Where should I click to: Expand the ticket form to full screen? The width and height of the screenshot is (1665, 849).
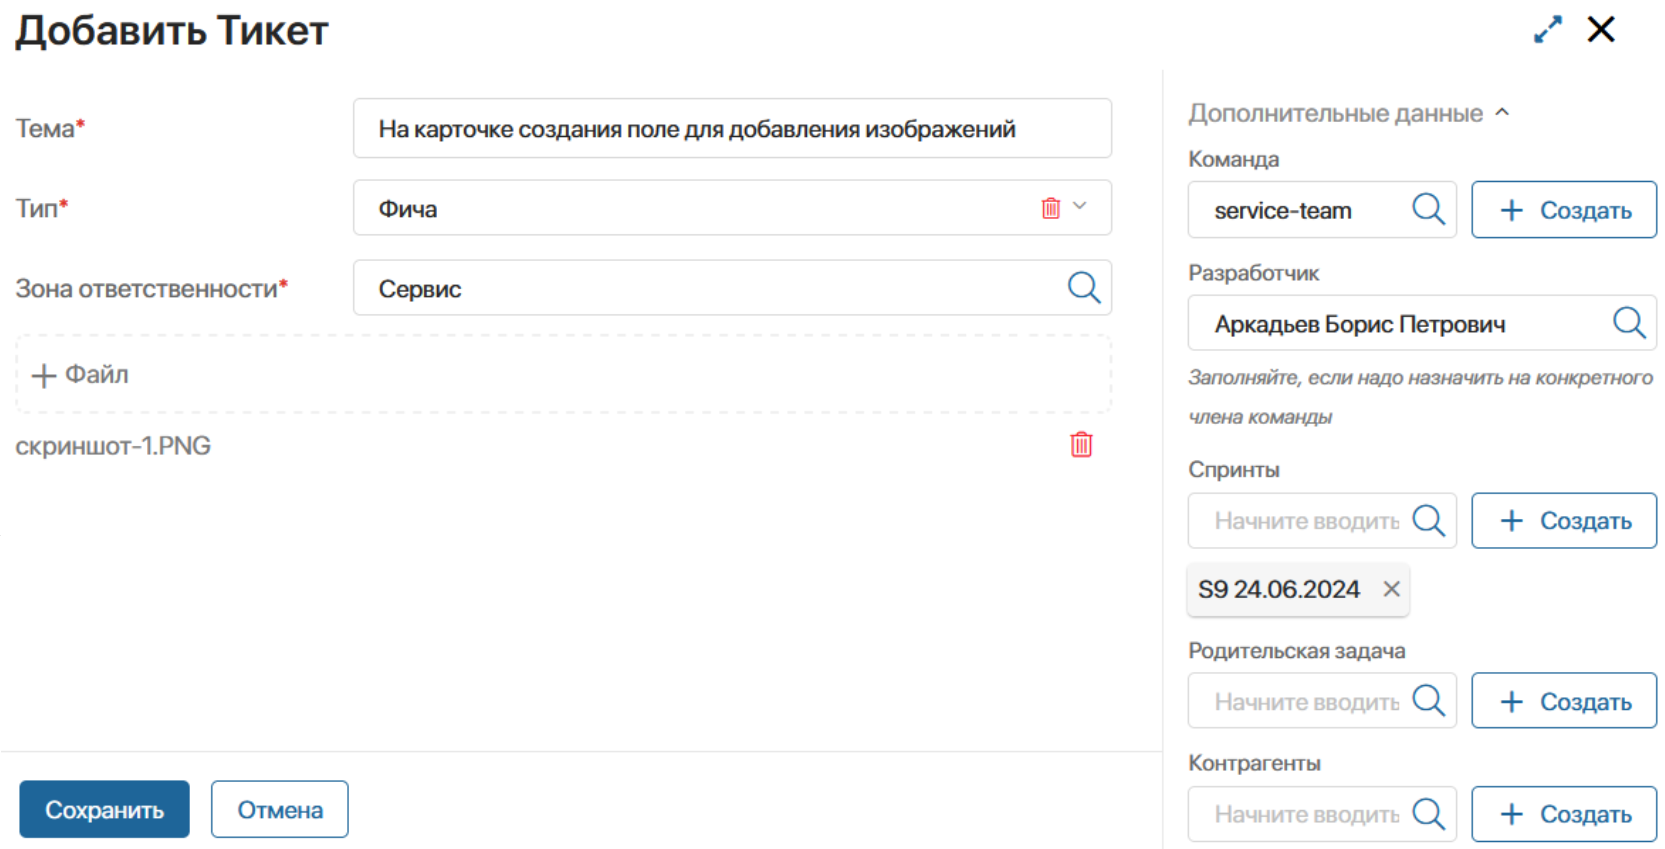tap(1547, 30)
